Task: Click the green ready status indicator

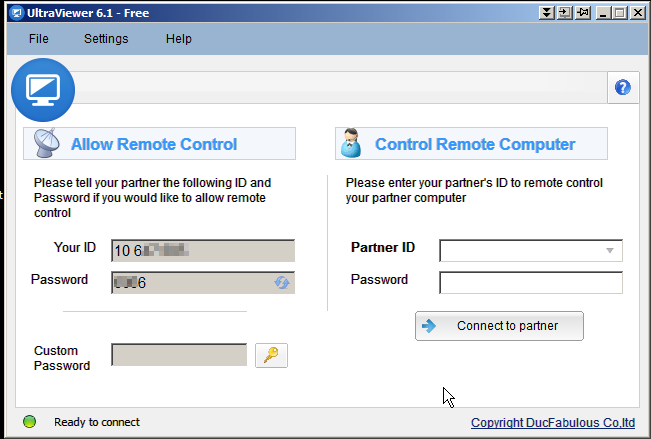Action: click(30, 422)
